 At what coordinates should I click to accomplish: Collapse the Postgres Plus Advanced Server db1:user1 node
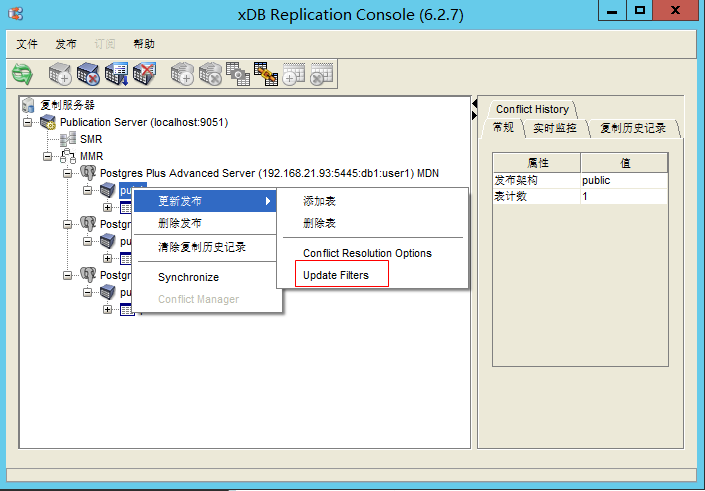(67, 173)
